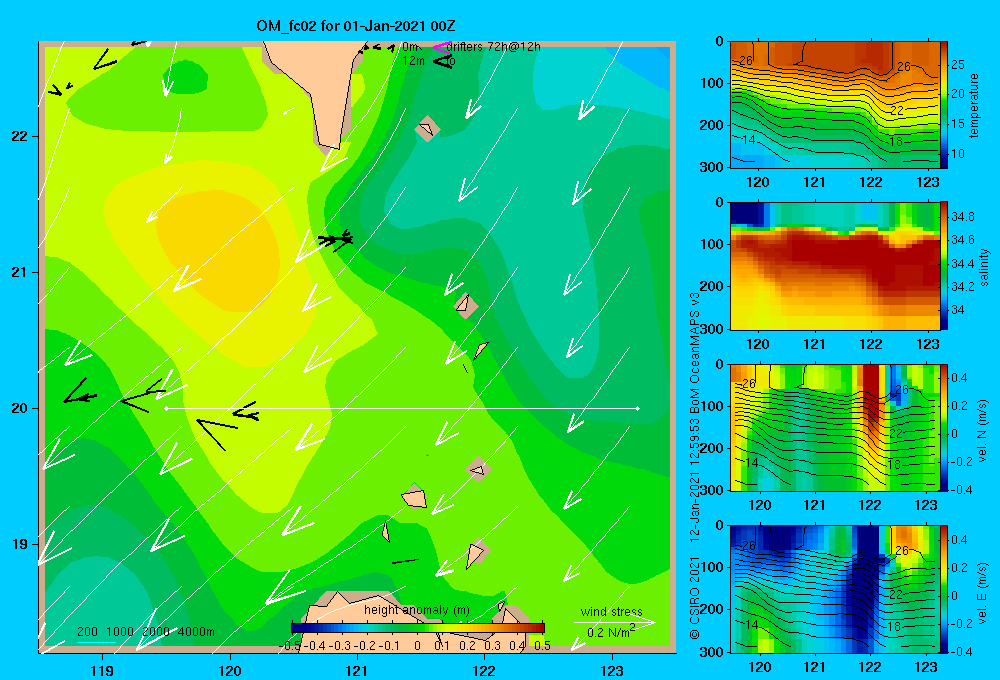Click the white transect line along 20°N
Viewport: 1000px width, 680px height.
(x=402, y=408)
